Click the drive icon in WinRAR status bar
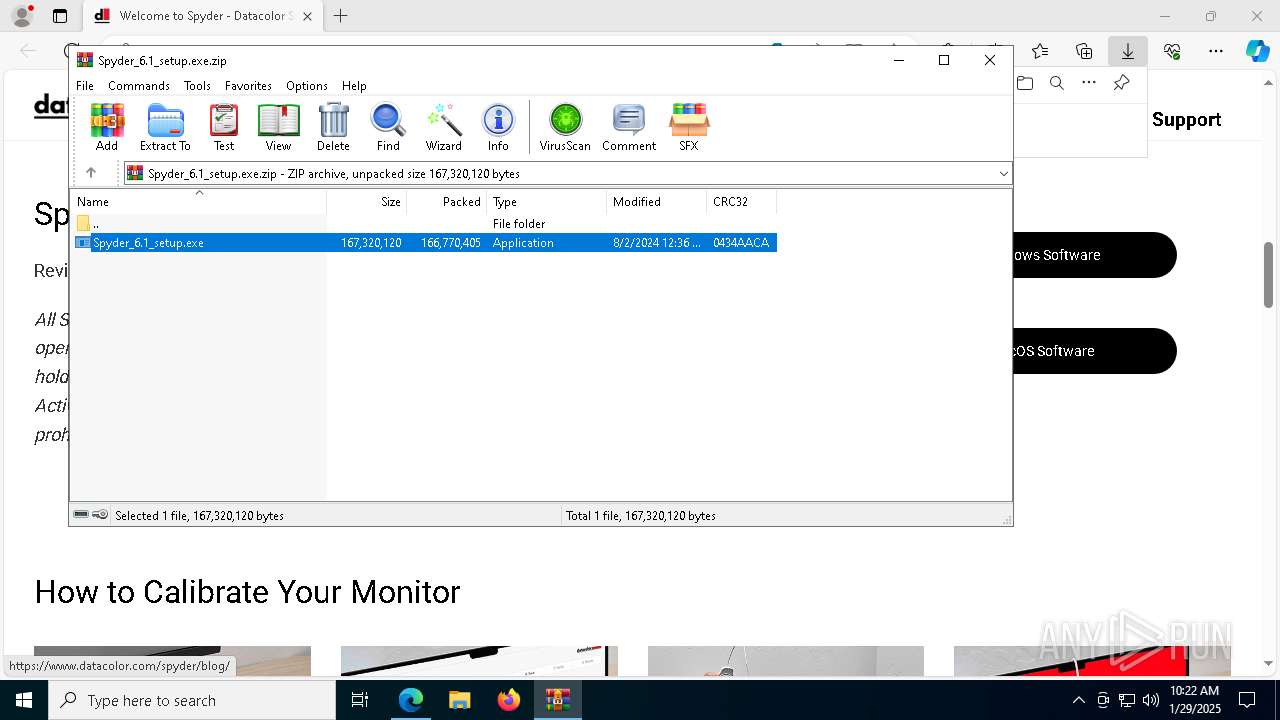Screen dimensions: 1280x720 point(81,515)
